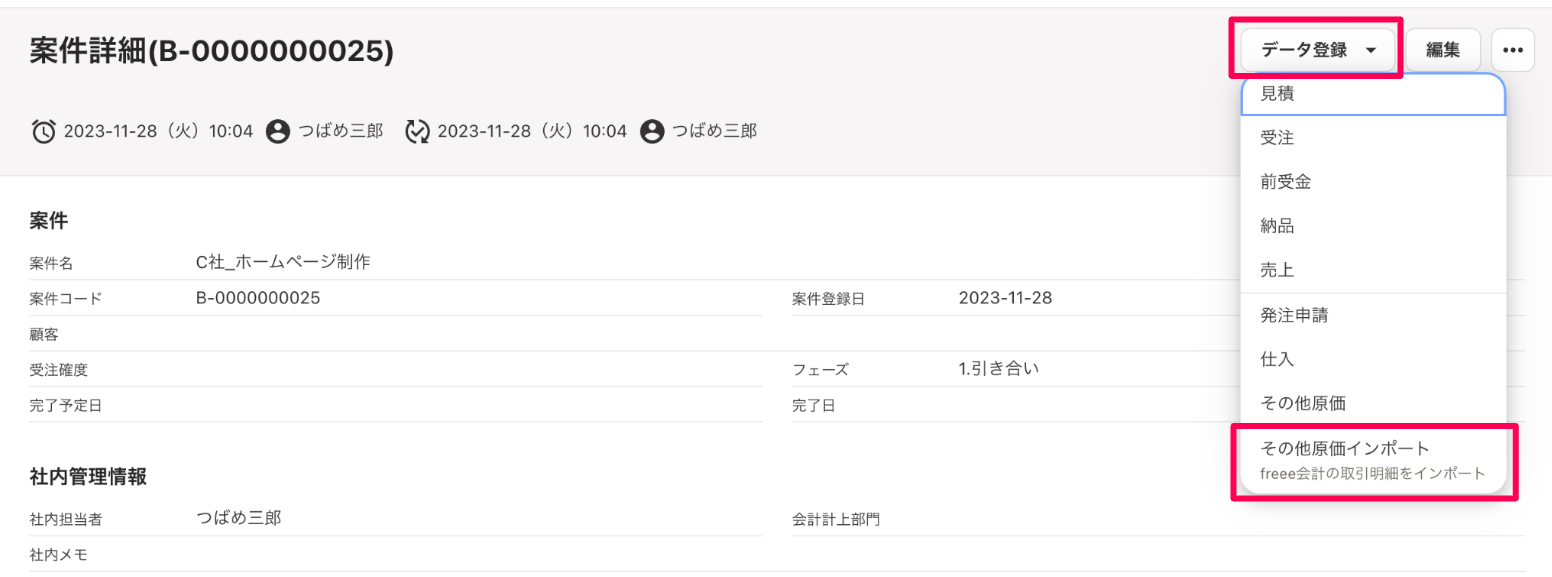Click the 社内担当者 value つばめ三郎
Viewport: 1552px width, 577px height.
(x=238, y=517)
